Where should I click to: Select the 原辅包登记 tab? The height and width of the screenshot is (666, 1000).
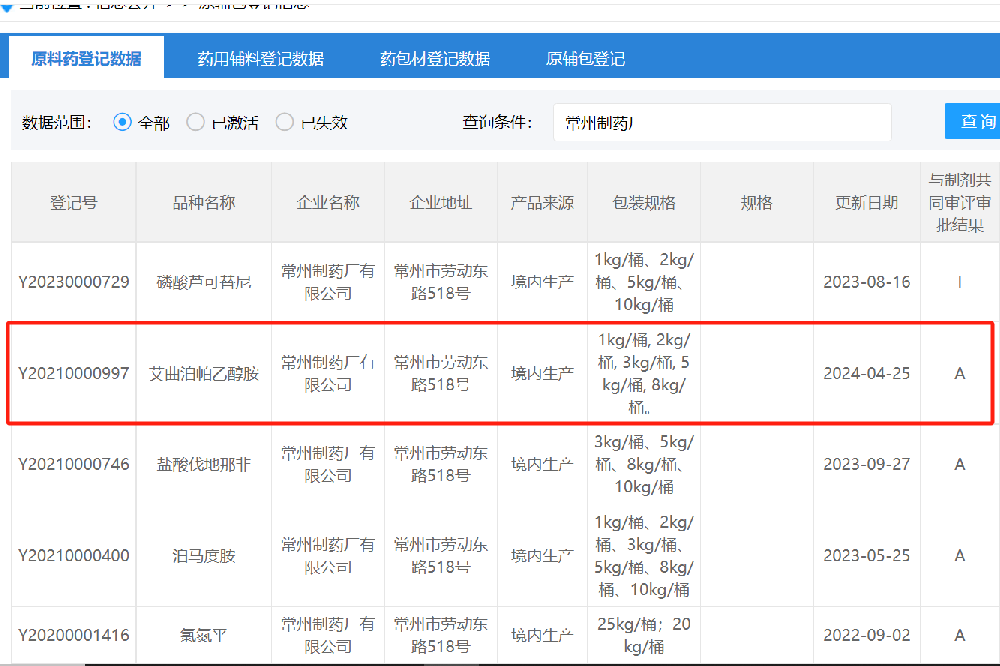586,59
